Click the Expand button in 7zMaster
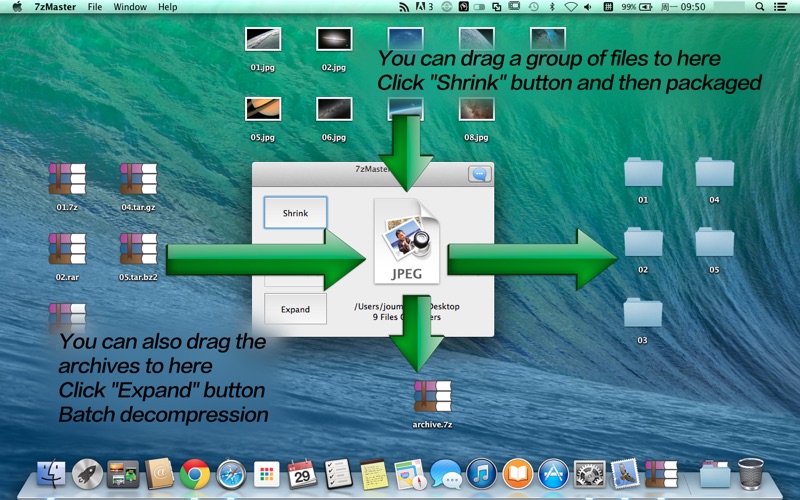Image resolution: width=800 pixels, height=500 pixels. pos(295,309)
